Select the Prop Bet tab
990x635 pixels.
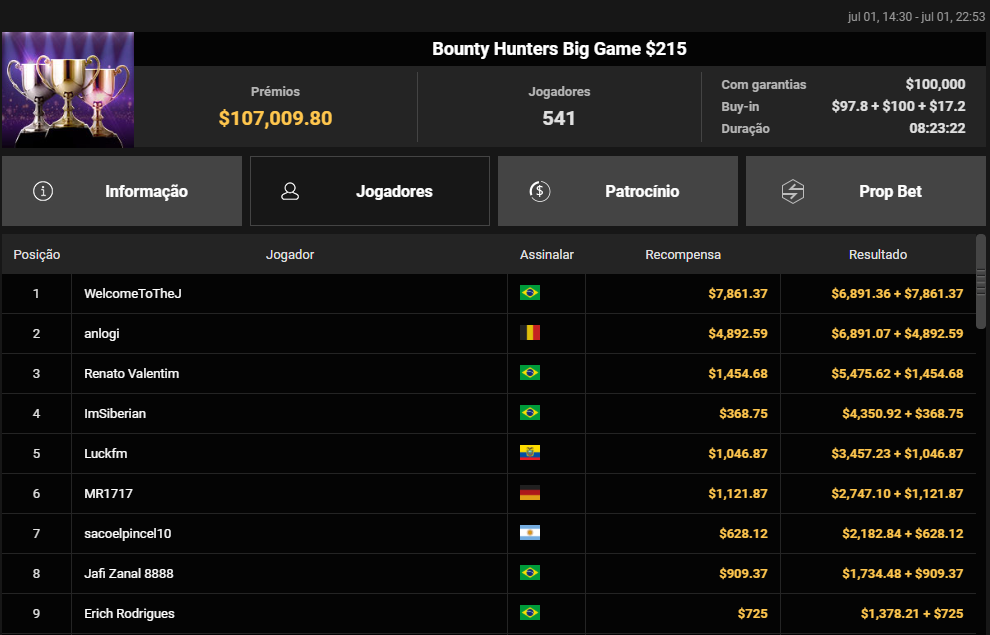click(866, 191)
